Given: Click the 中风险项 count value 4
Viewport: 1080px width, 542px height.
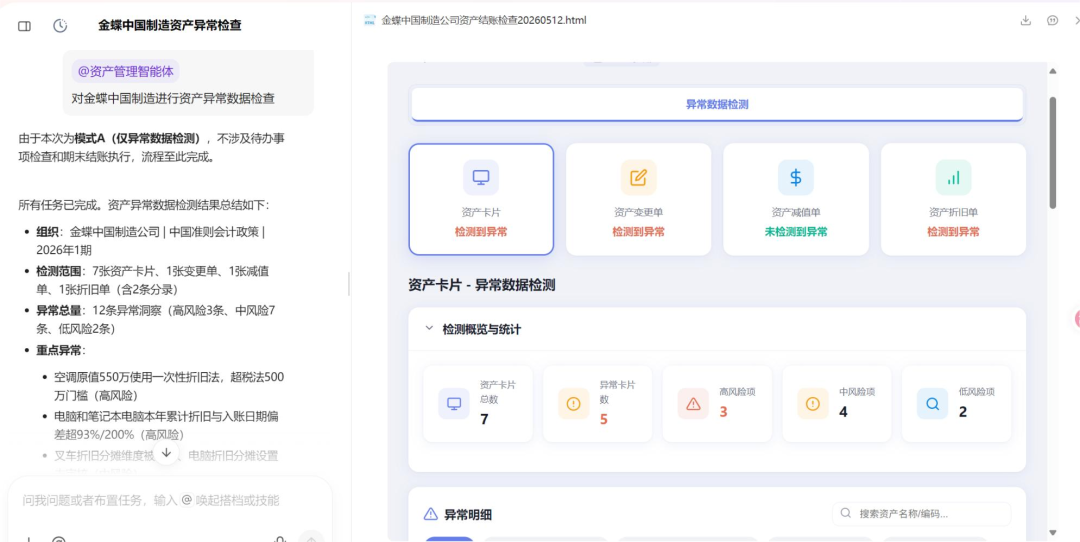Looking at the screenshot, I should (x=843, y=412).
